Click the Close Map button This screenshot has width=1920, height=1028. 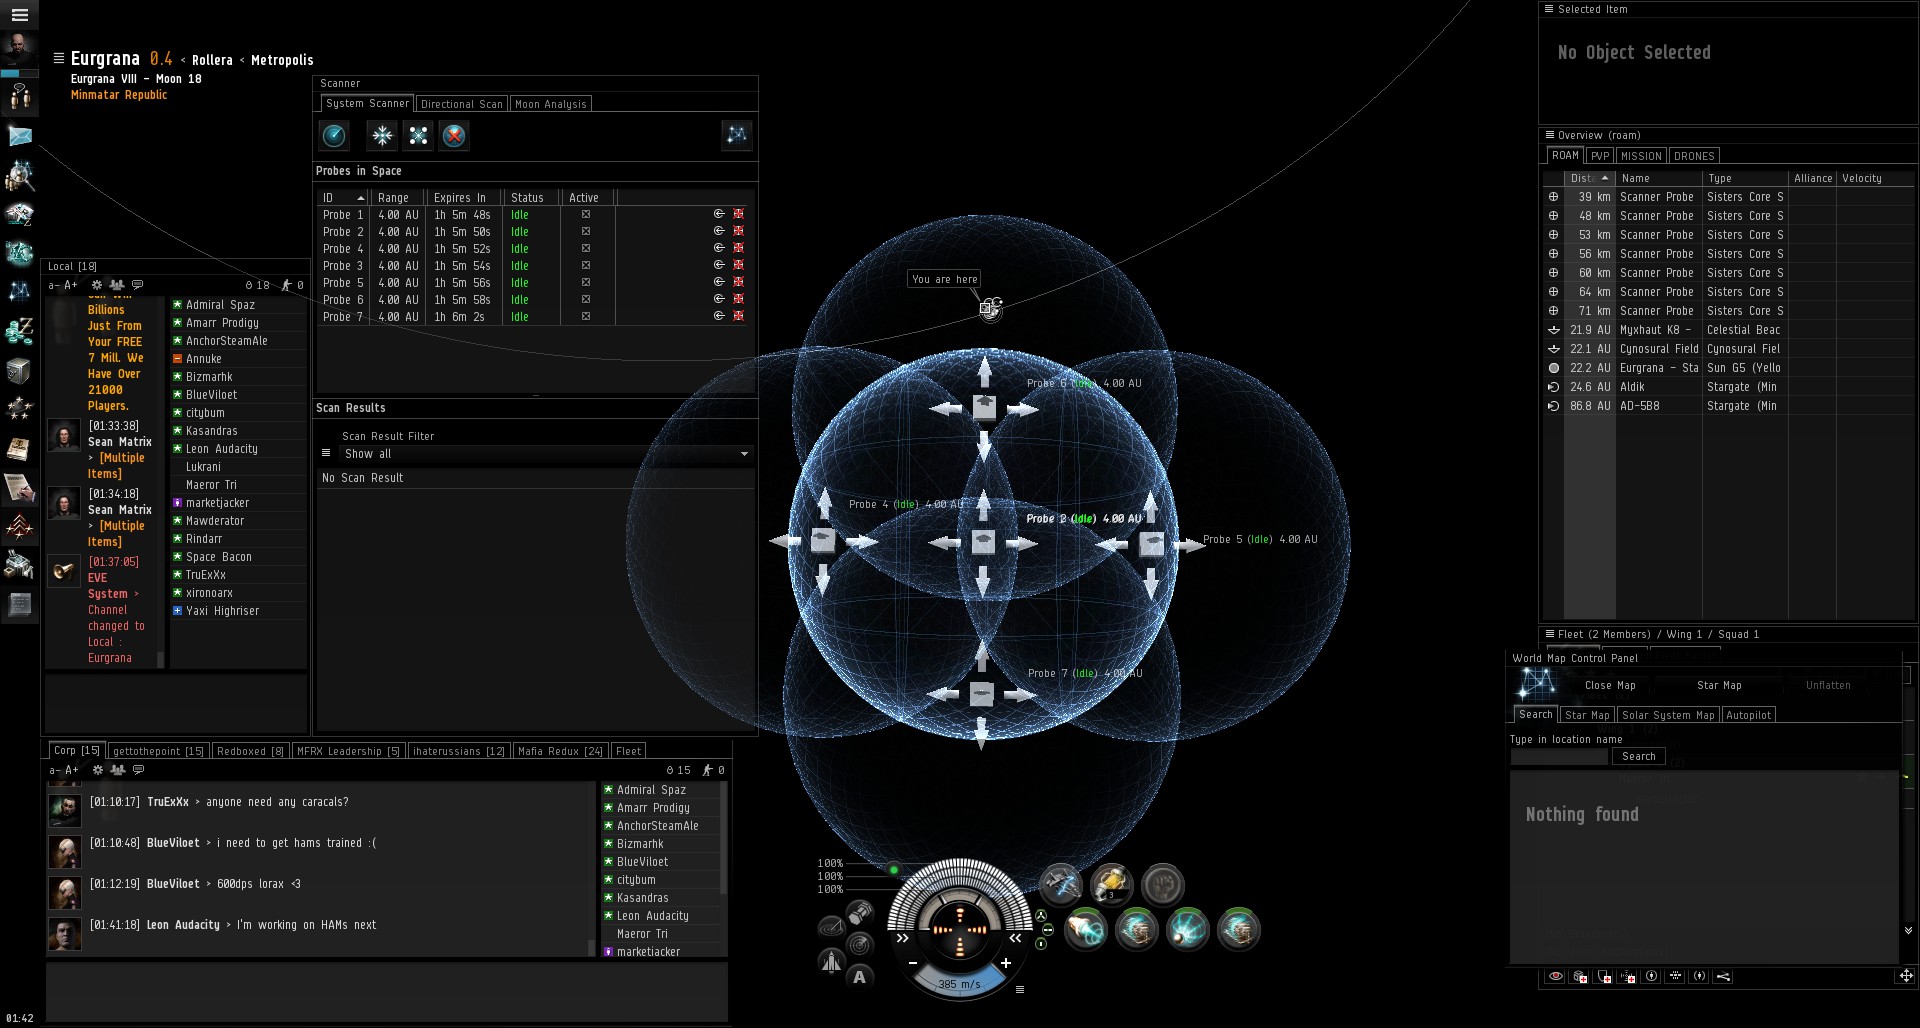tap(1610, 685)
